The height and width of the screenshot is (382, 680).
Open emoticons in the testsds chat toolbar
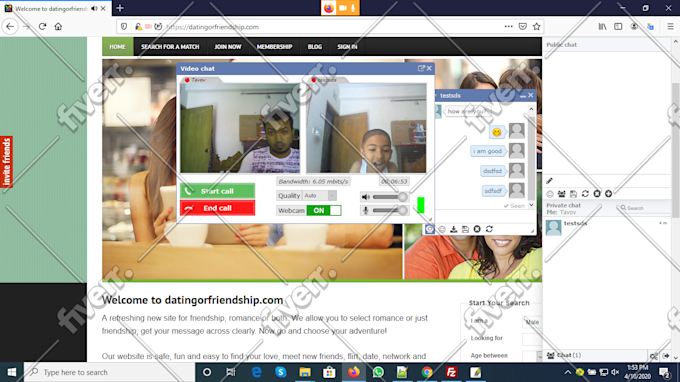[441, 229]
